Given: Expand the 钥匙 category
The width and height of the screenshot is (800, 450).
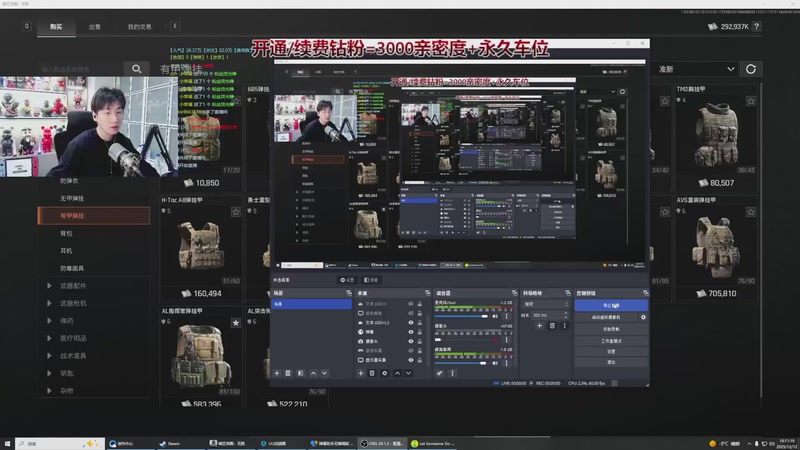Looking at the screenshot, I should pos(49,373).
